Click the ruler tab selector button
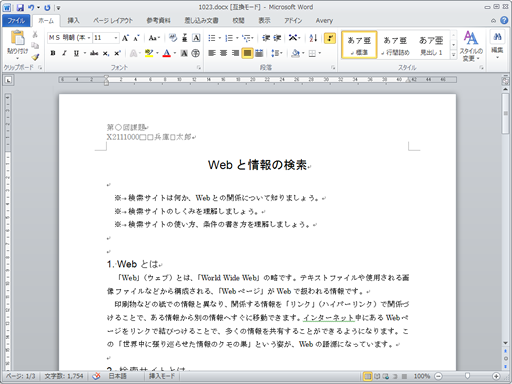512x384 pixels. click(8, 80)
